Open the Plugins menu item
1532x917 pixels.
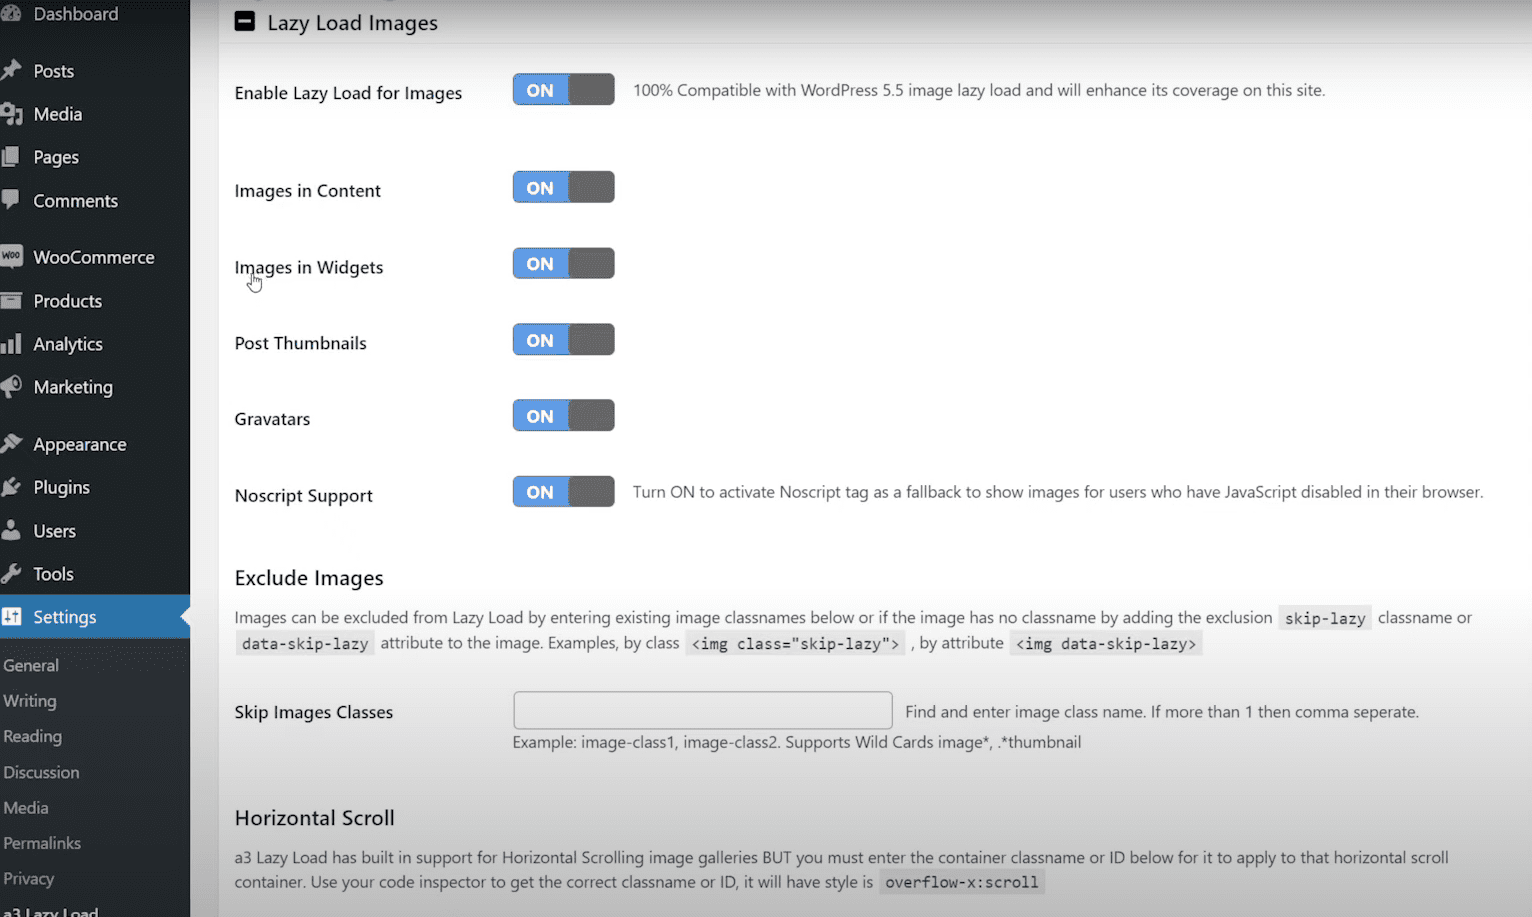point(62,487)
